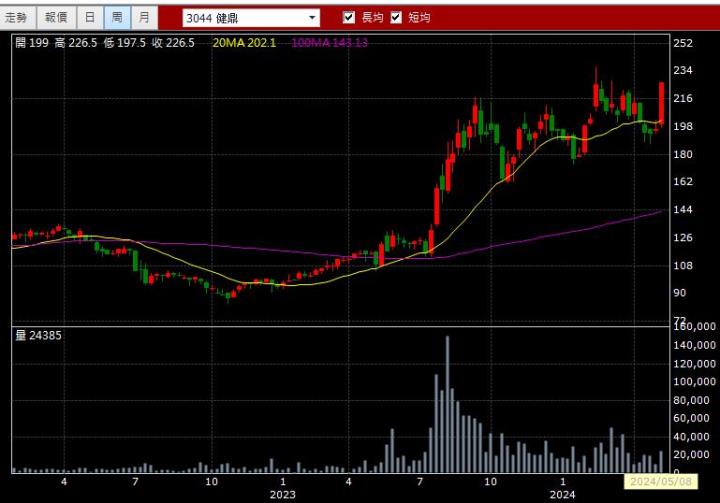Click the 2023 year label on time axis
The image size is (720, 503).
coord(283,494)
